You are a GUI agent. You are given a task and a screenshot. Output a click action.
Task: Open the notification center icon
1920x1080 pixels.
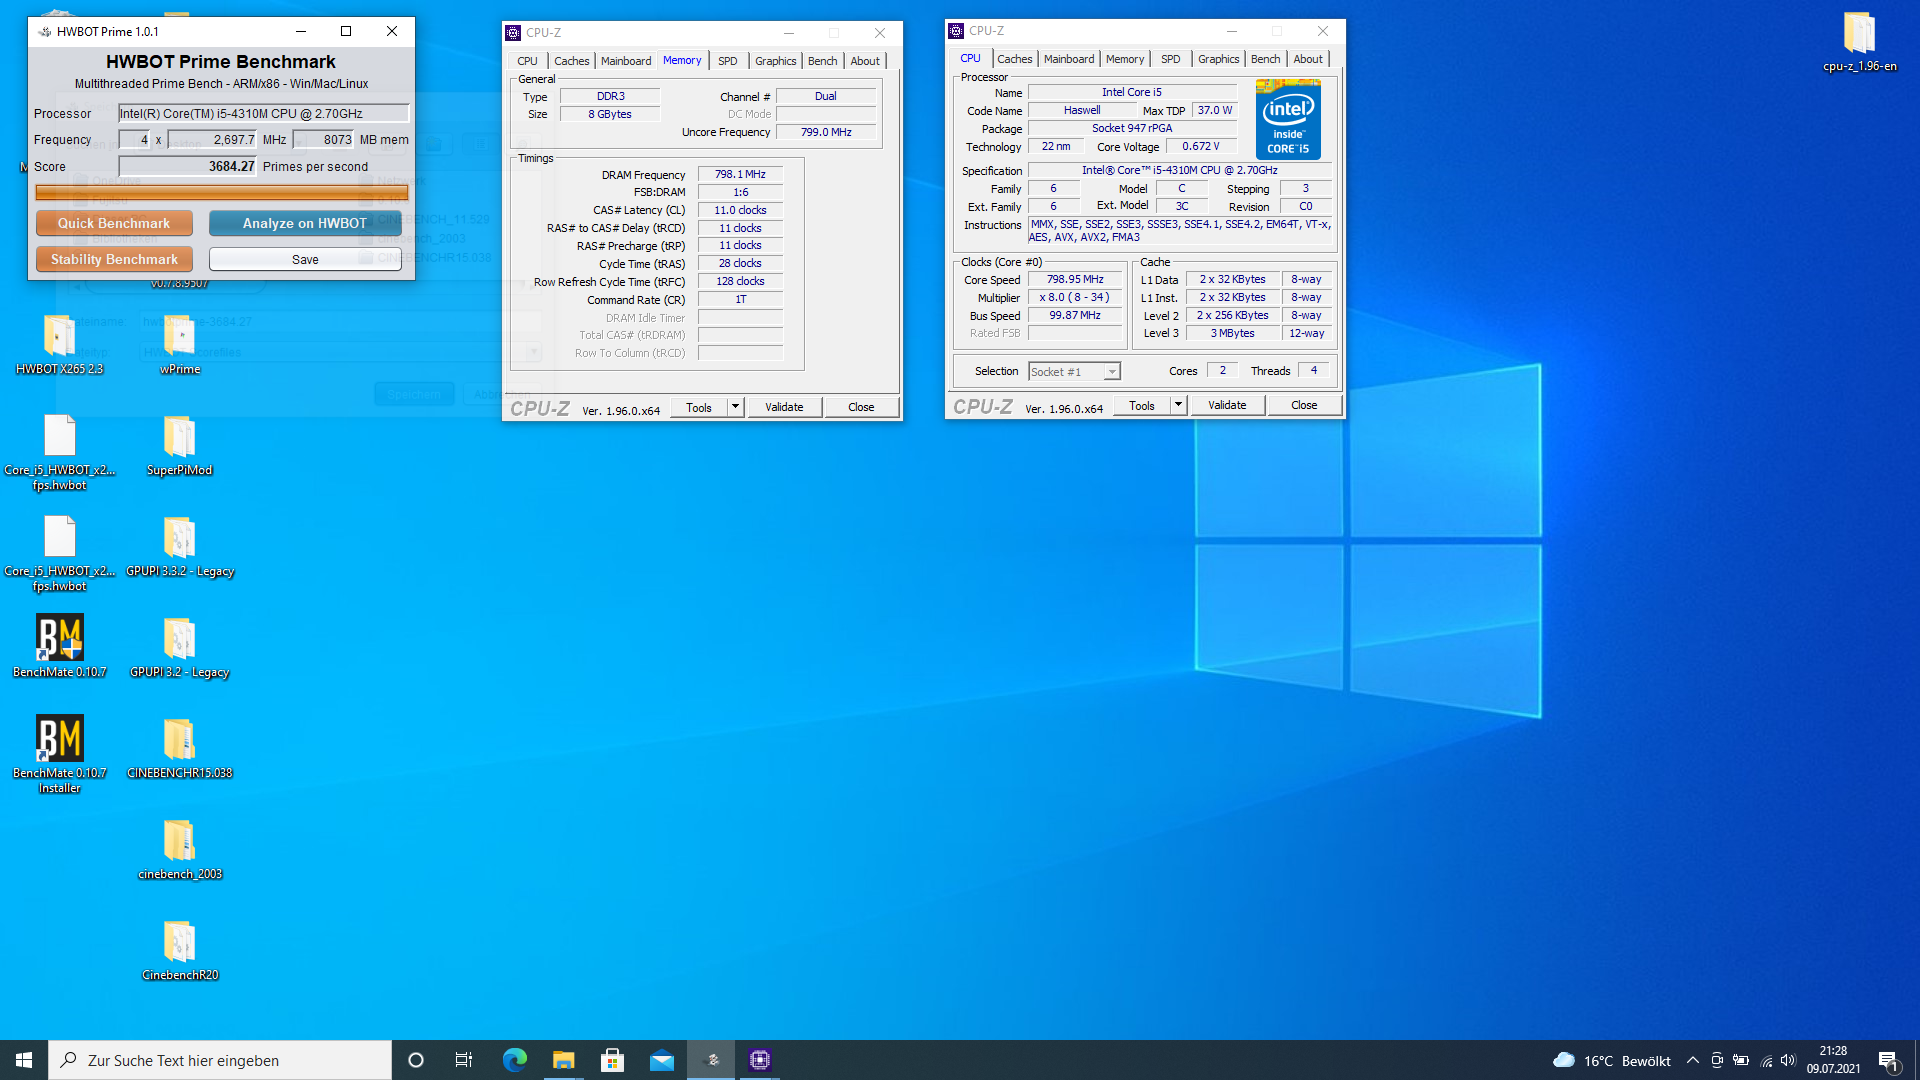click(1888, 1060)
